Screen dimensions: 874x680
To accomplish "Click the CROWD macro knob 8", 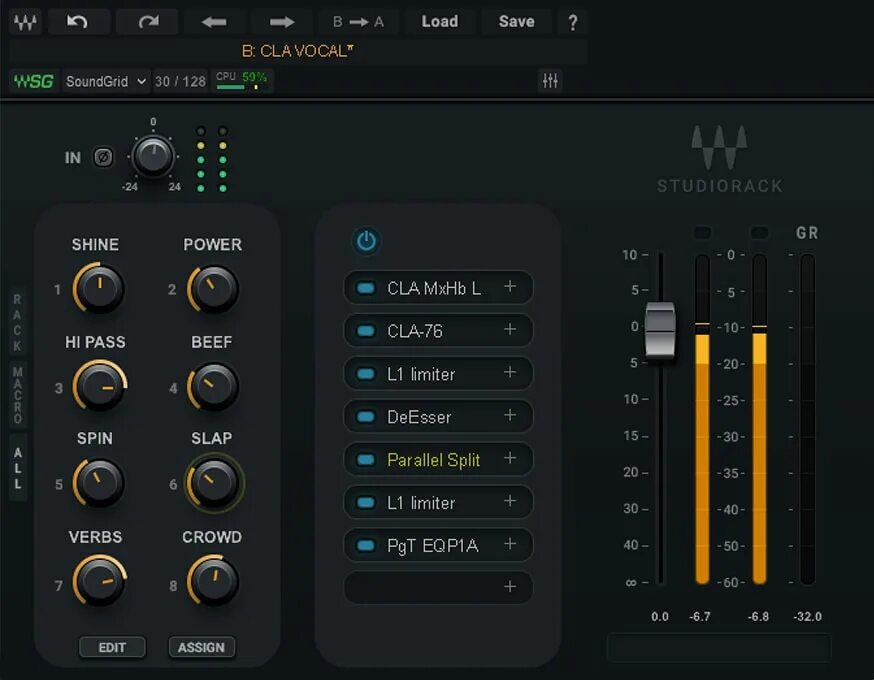I will (213, 581).
